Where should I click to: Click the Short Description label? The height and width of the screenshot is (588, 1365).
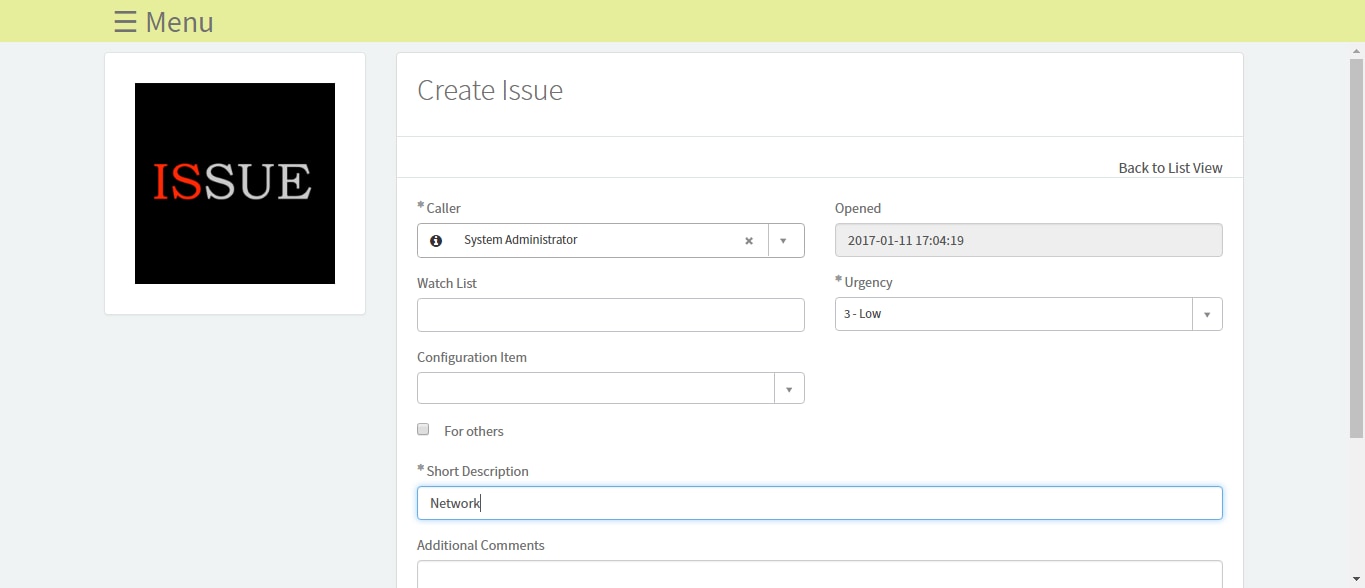tap(477, 471)
